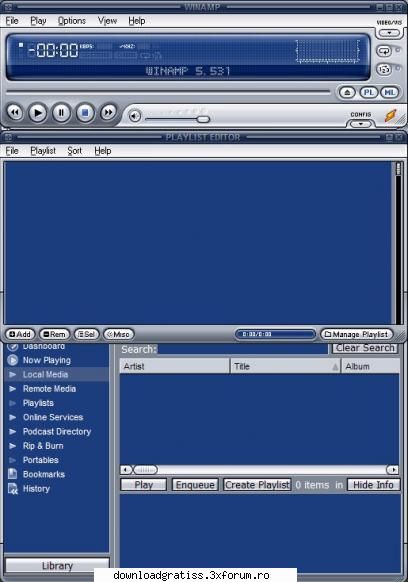Click the Sel selection button
408x582 pixels.
pyautogui.click(x=87, y=334)
